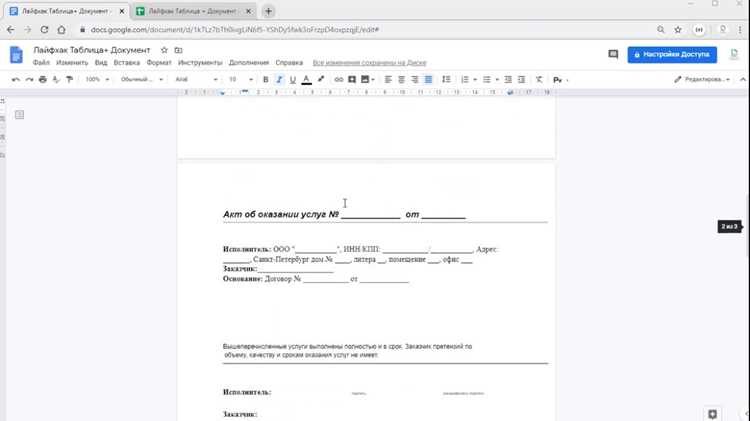
Task: Center align the text
Action: point(401,79)
